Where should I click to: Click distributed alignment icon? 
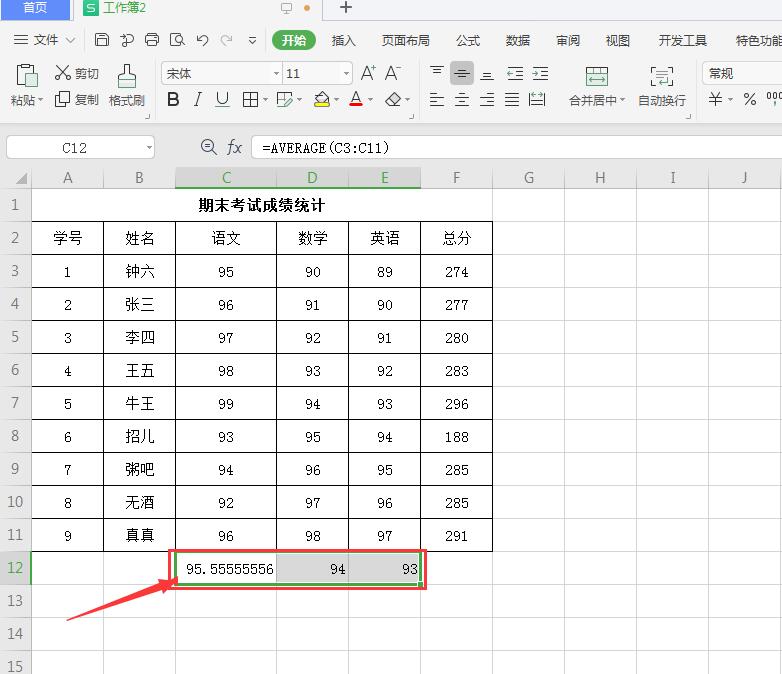pyautogui.click(x=537, y=99)
